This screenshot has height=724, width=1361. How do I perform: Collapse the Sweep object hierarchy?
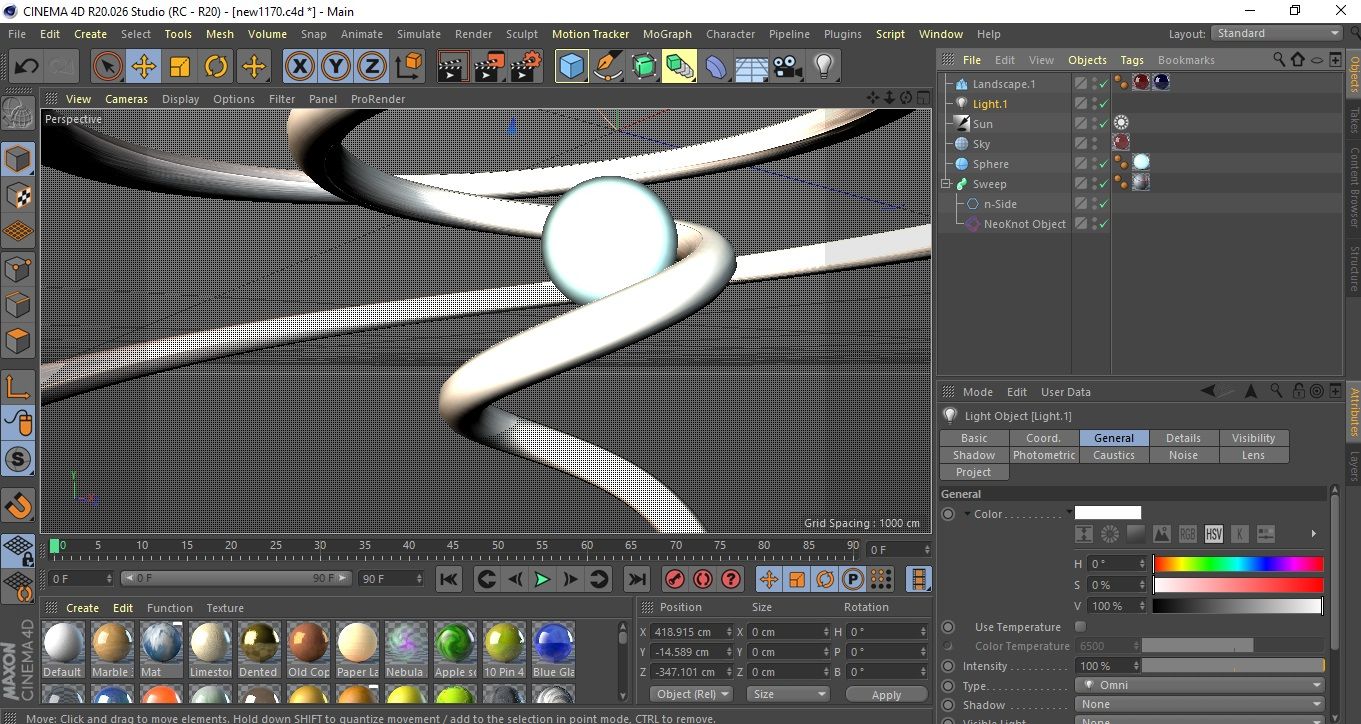click(945, 184)
